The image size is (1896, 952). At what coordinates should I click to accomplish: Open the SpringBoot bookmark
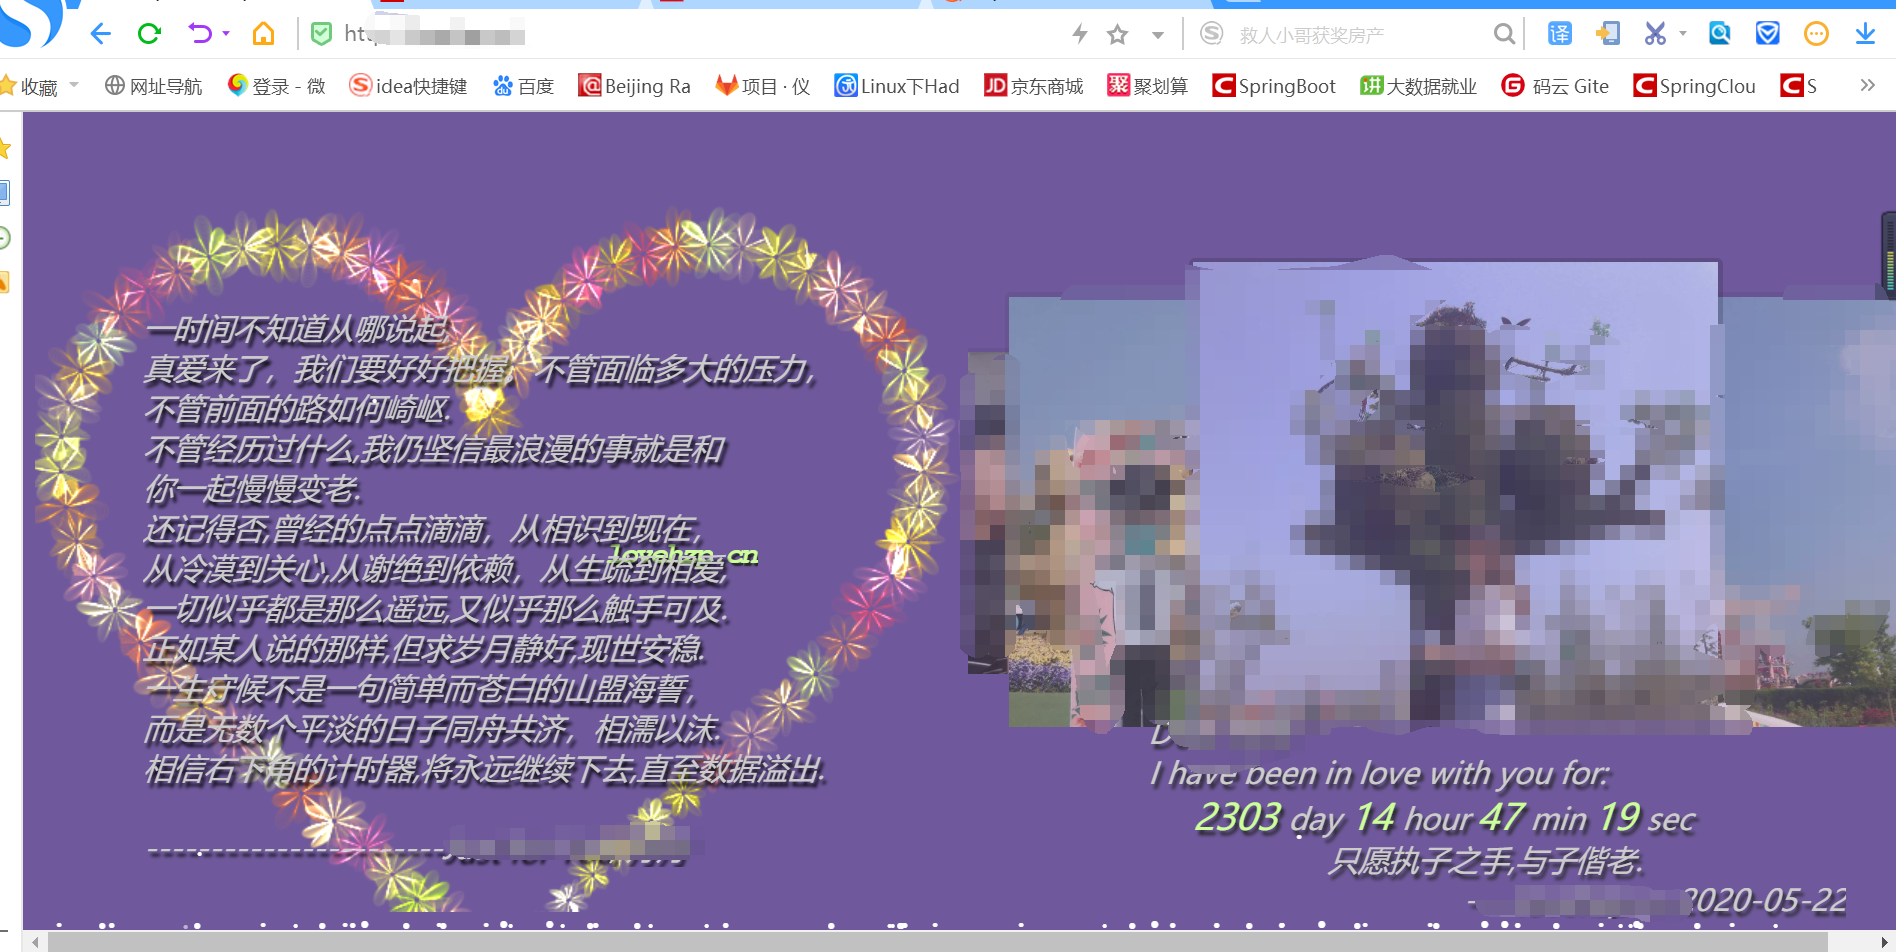coord(1274,86)
